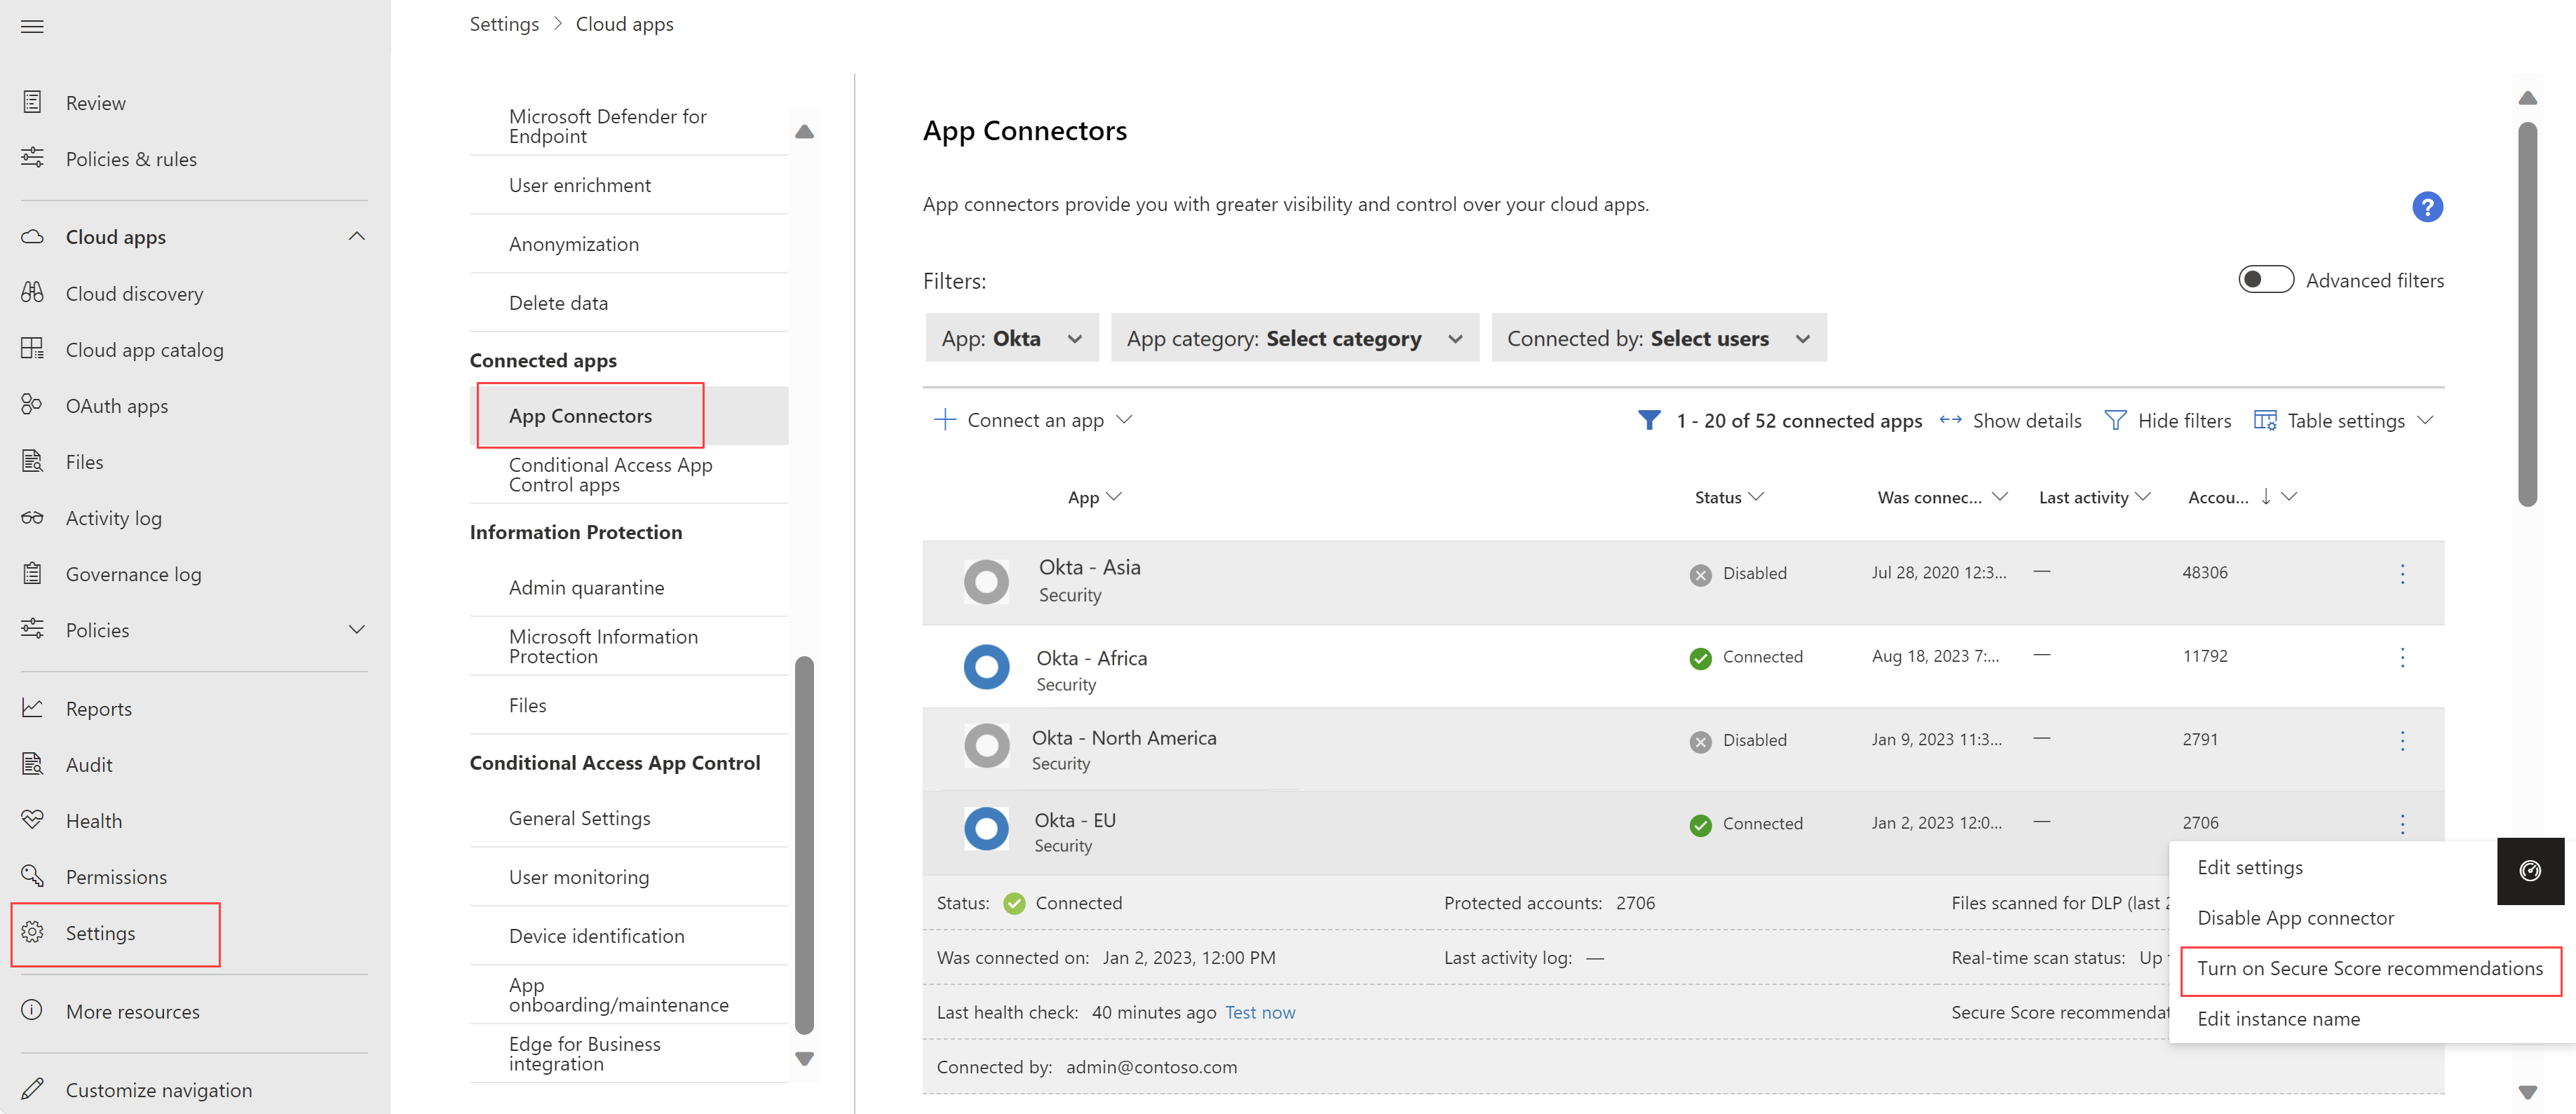Screen dimensions: 2576x1114
Task: Click the Activity log sidebar icon
Action: (x=33, y=517)
